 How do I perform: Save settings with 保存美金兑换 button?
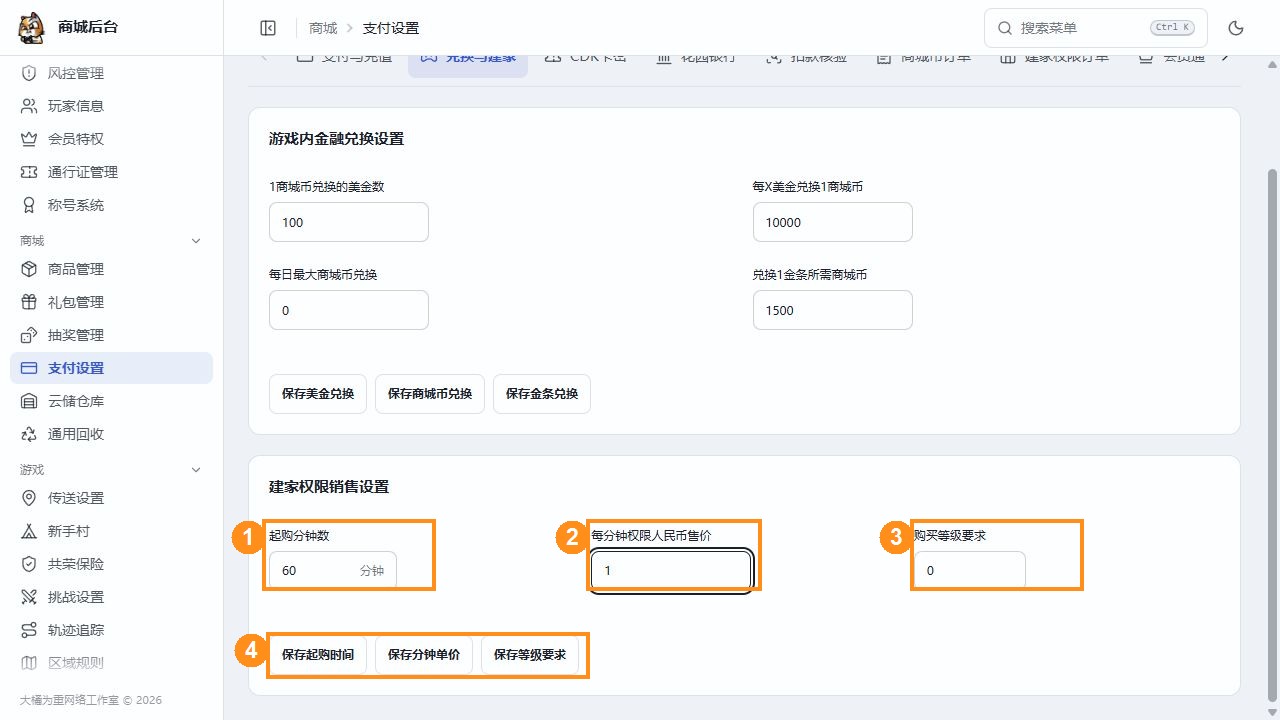pyautogui.click(x=318, y=394)
